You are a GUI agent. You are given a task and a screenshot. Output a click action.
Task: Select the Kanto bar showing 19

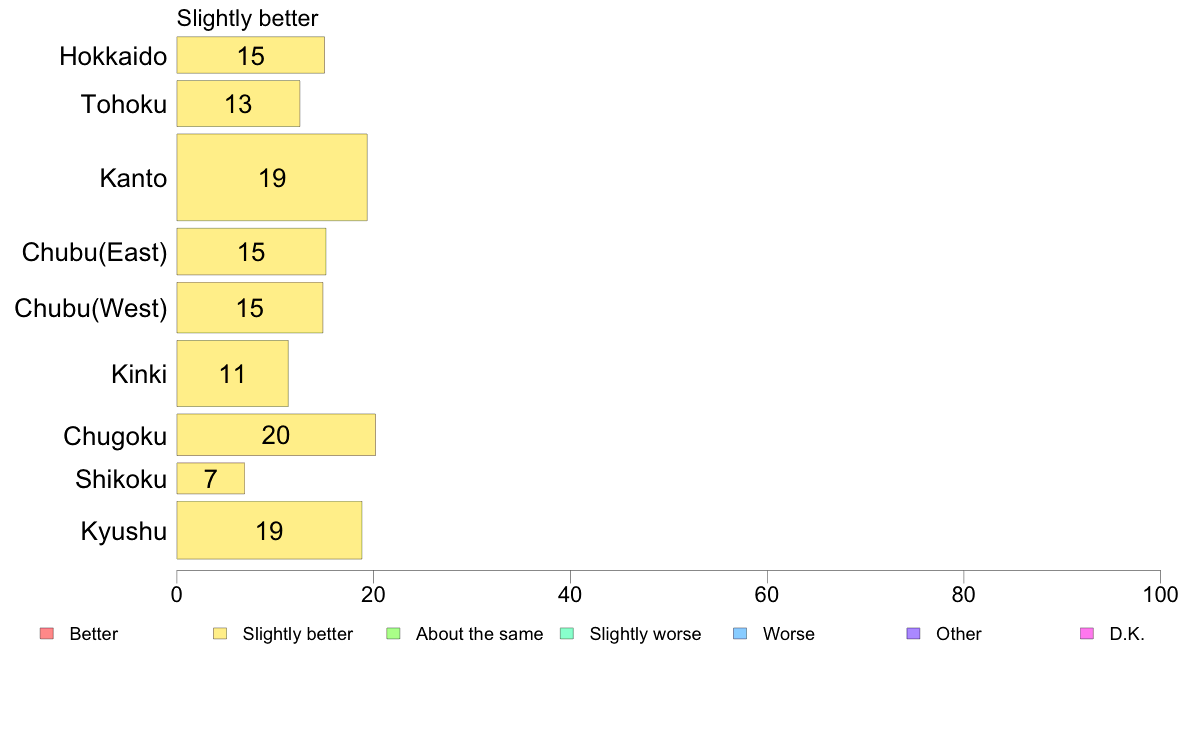[x=272, y=177]
